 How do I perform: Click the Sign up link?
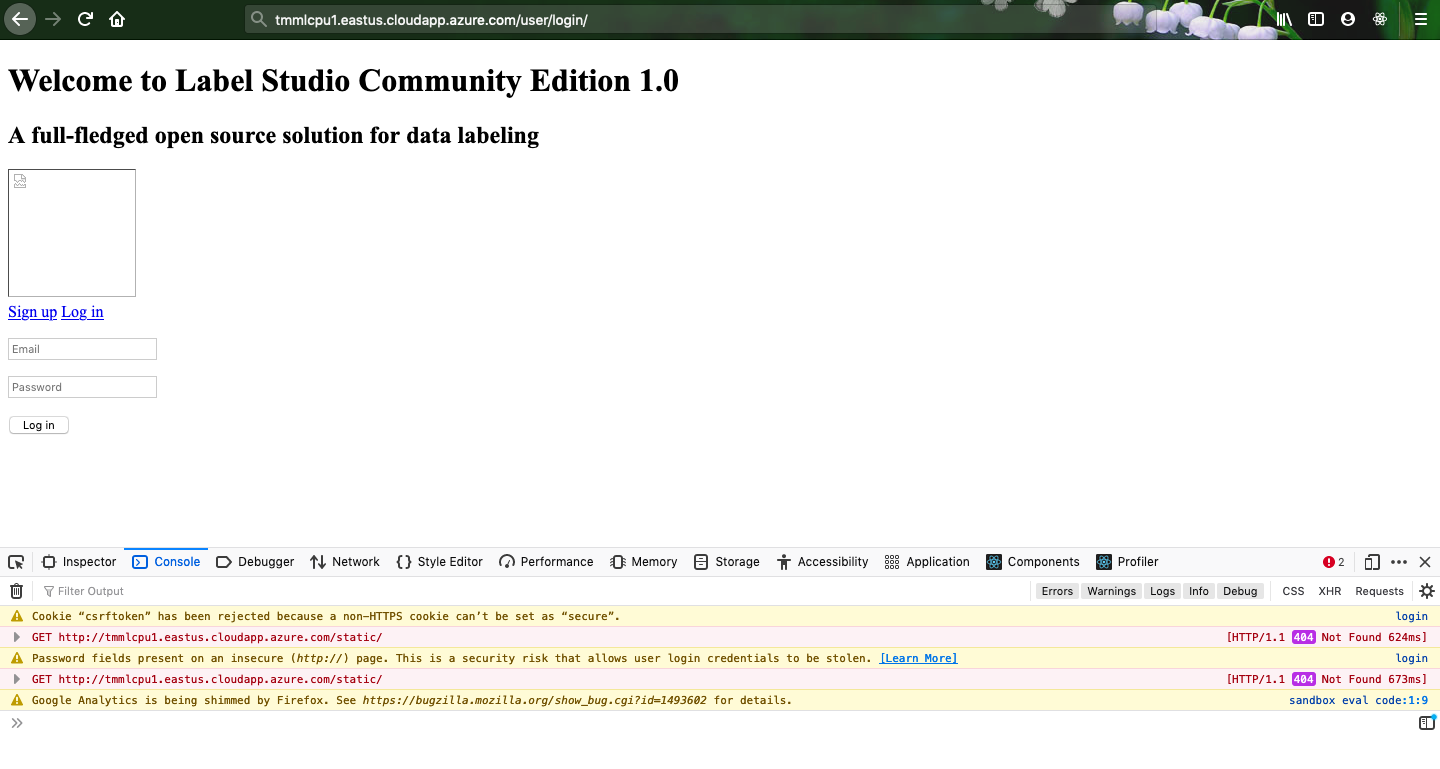[32, 312]
